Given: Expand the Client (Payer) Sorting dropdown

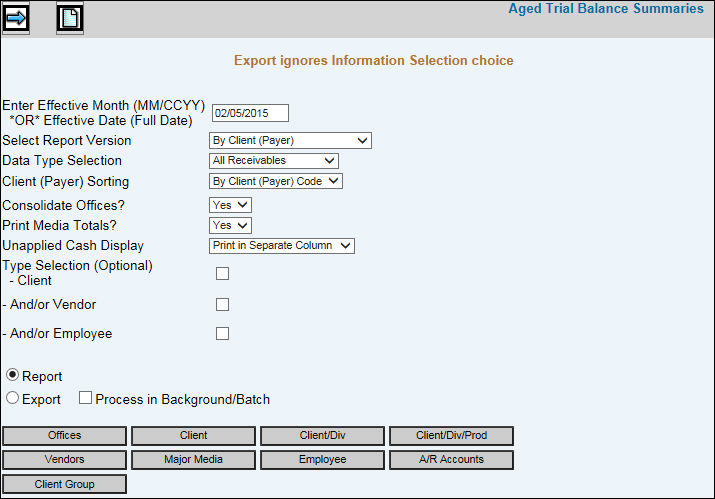Looking at the screenshot, I should (276, 181).
